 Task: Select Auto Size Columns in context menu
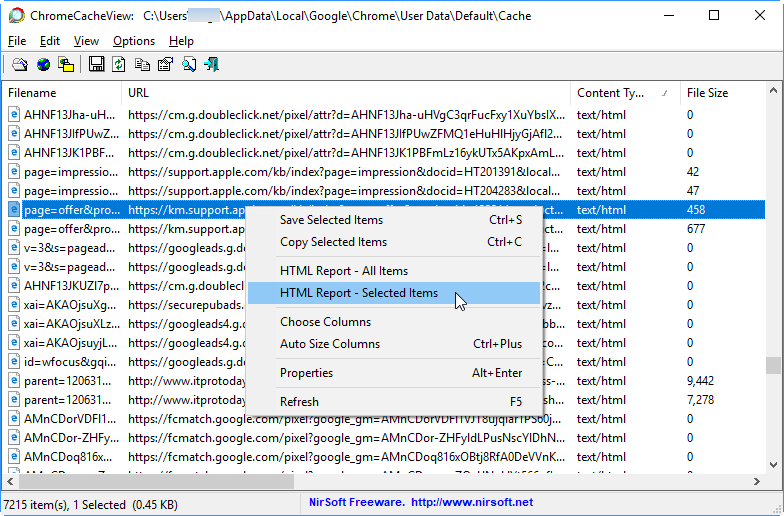click(394, 344)
